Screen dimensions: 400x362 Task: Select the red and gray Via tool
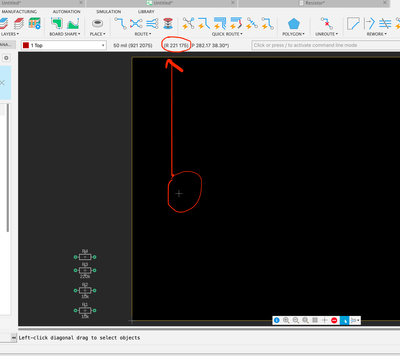tap(168, 23)
